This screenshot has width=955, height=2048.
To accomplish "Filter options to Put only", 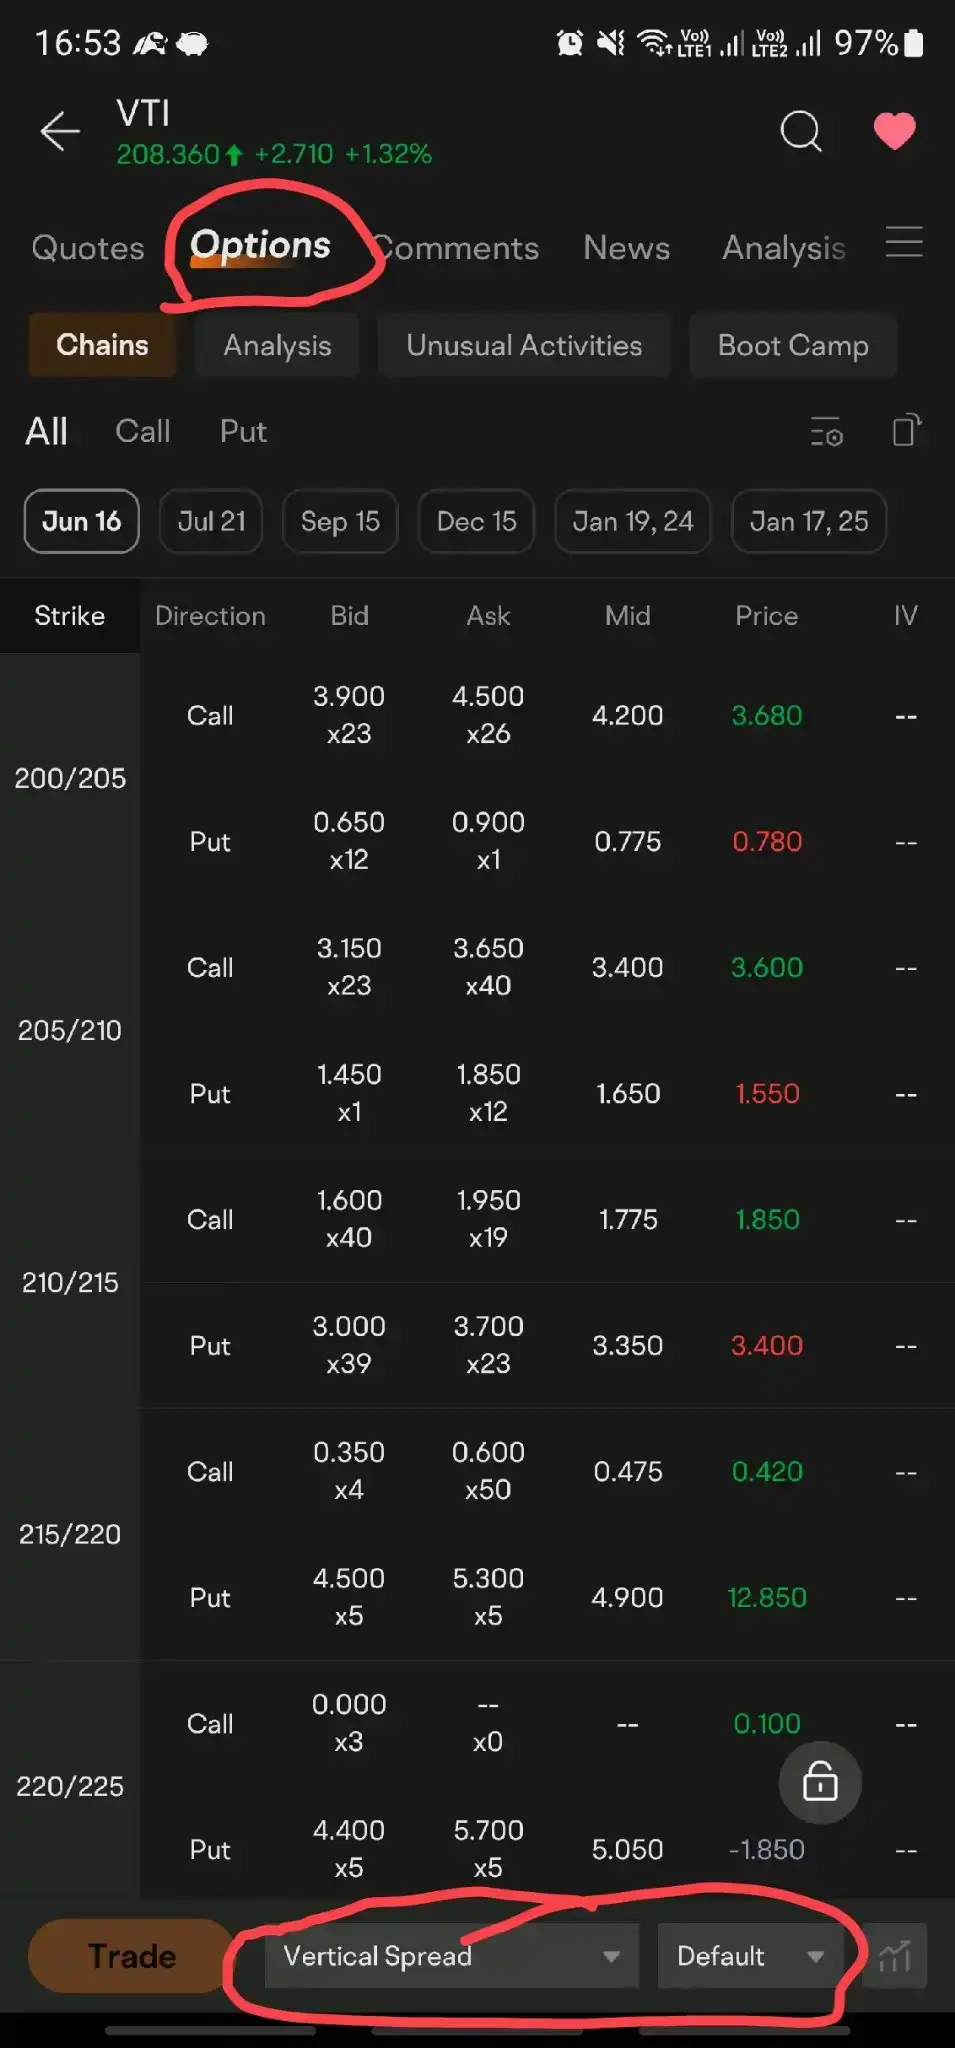I will click(243, 432).
